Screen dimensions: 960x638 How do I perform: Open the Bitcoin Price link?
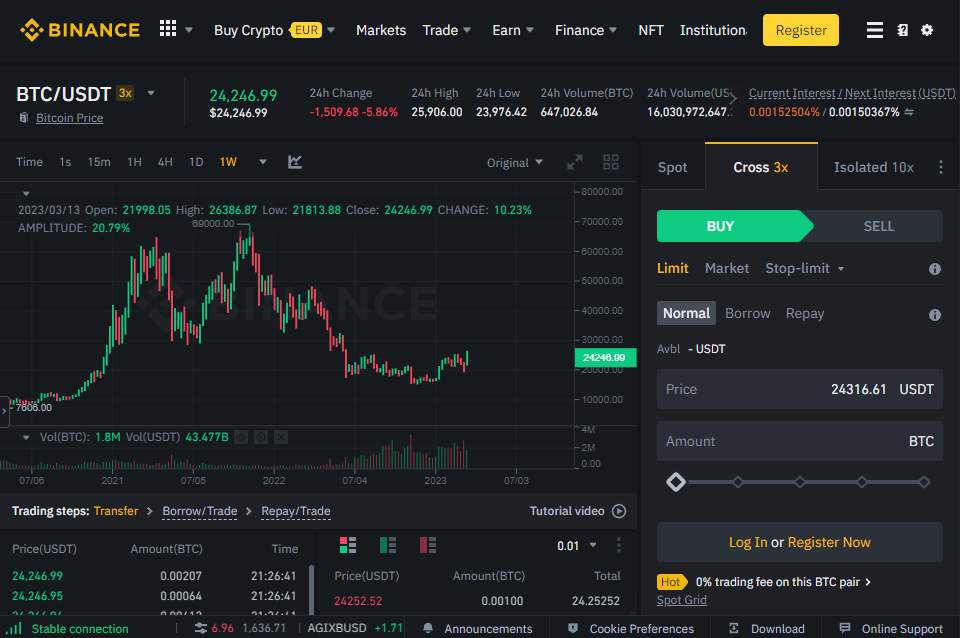tap(69, 118)
